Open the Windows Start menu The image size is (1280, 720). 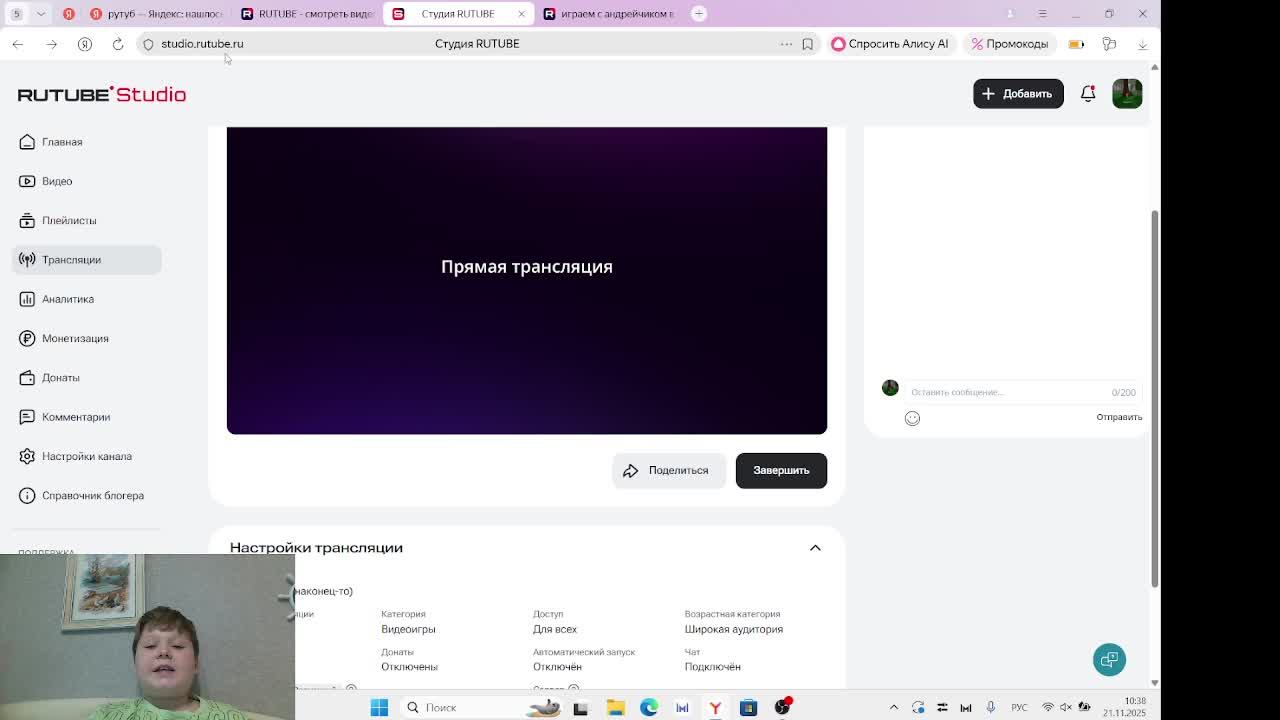(x=379, y=708)
